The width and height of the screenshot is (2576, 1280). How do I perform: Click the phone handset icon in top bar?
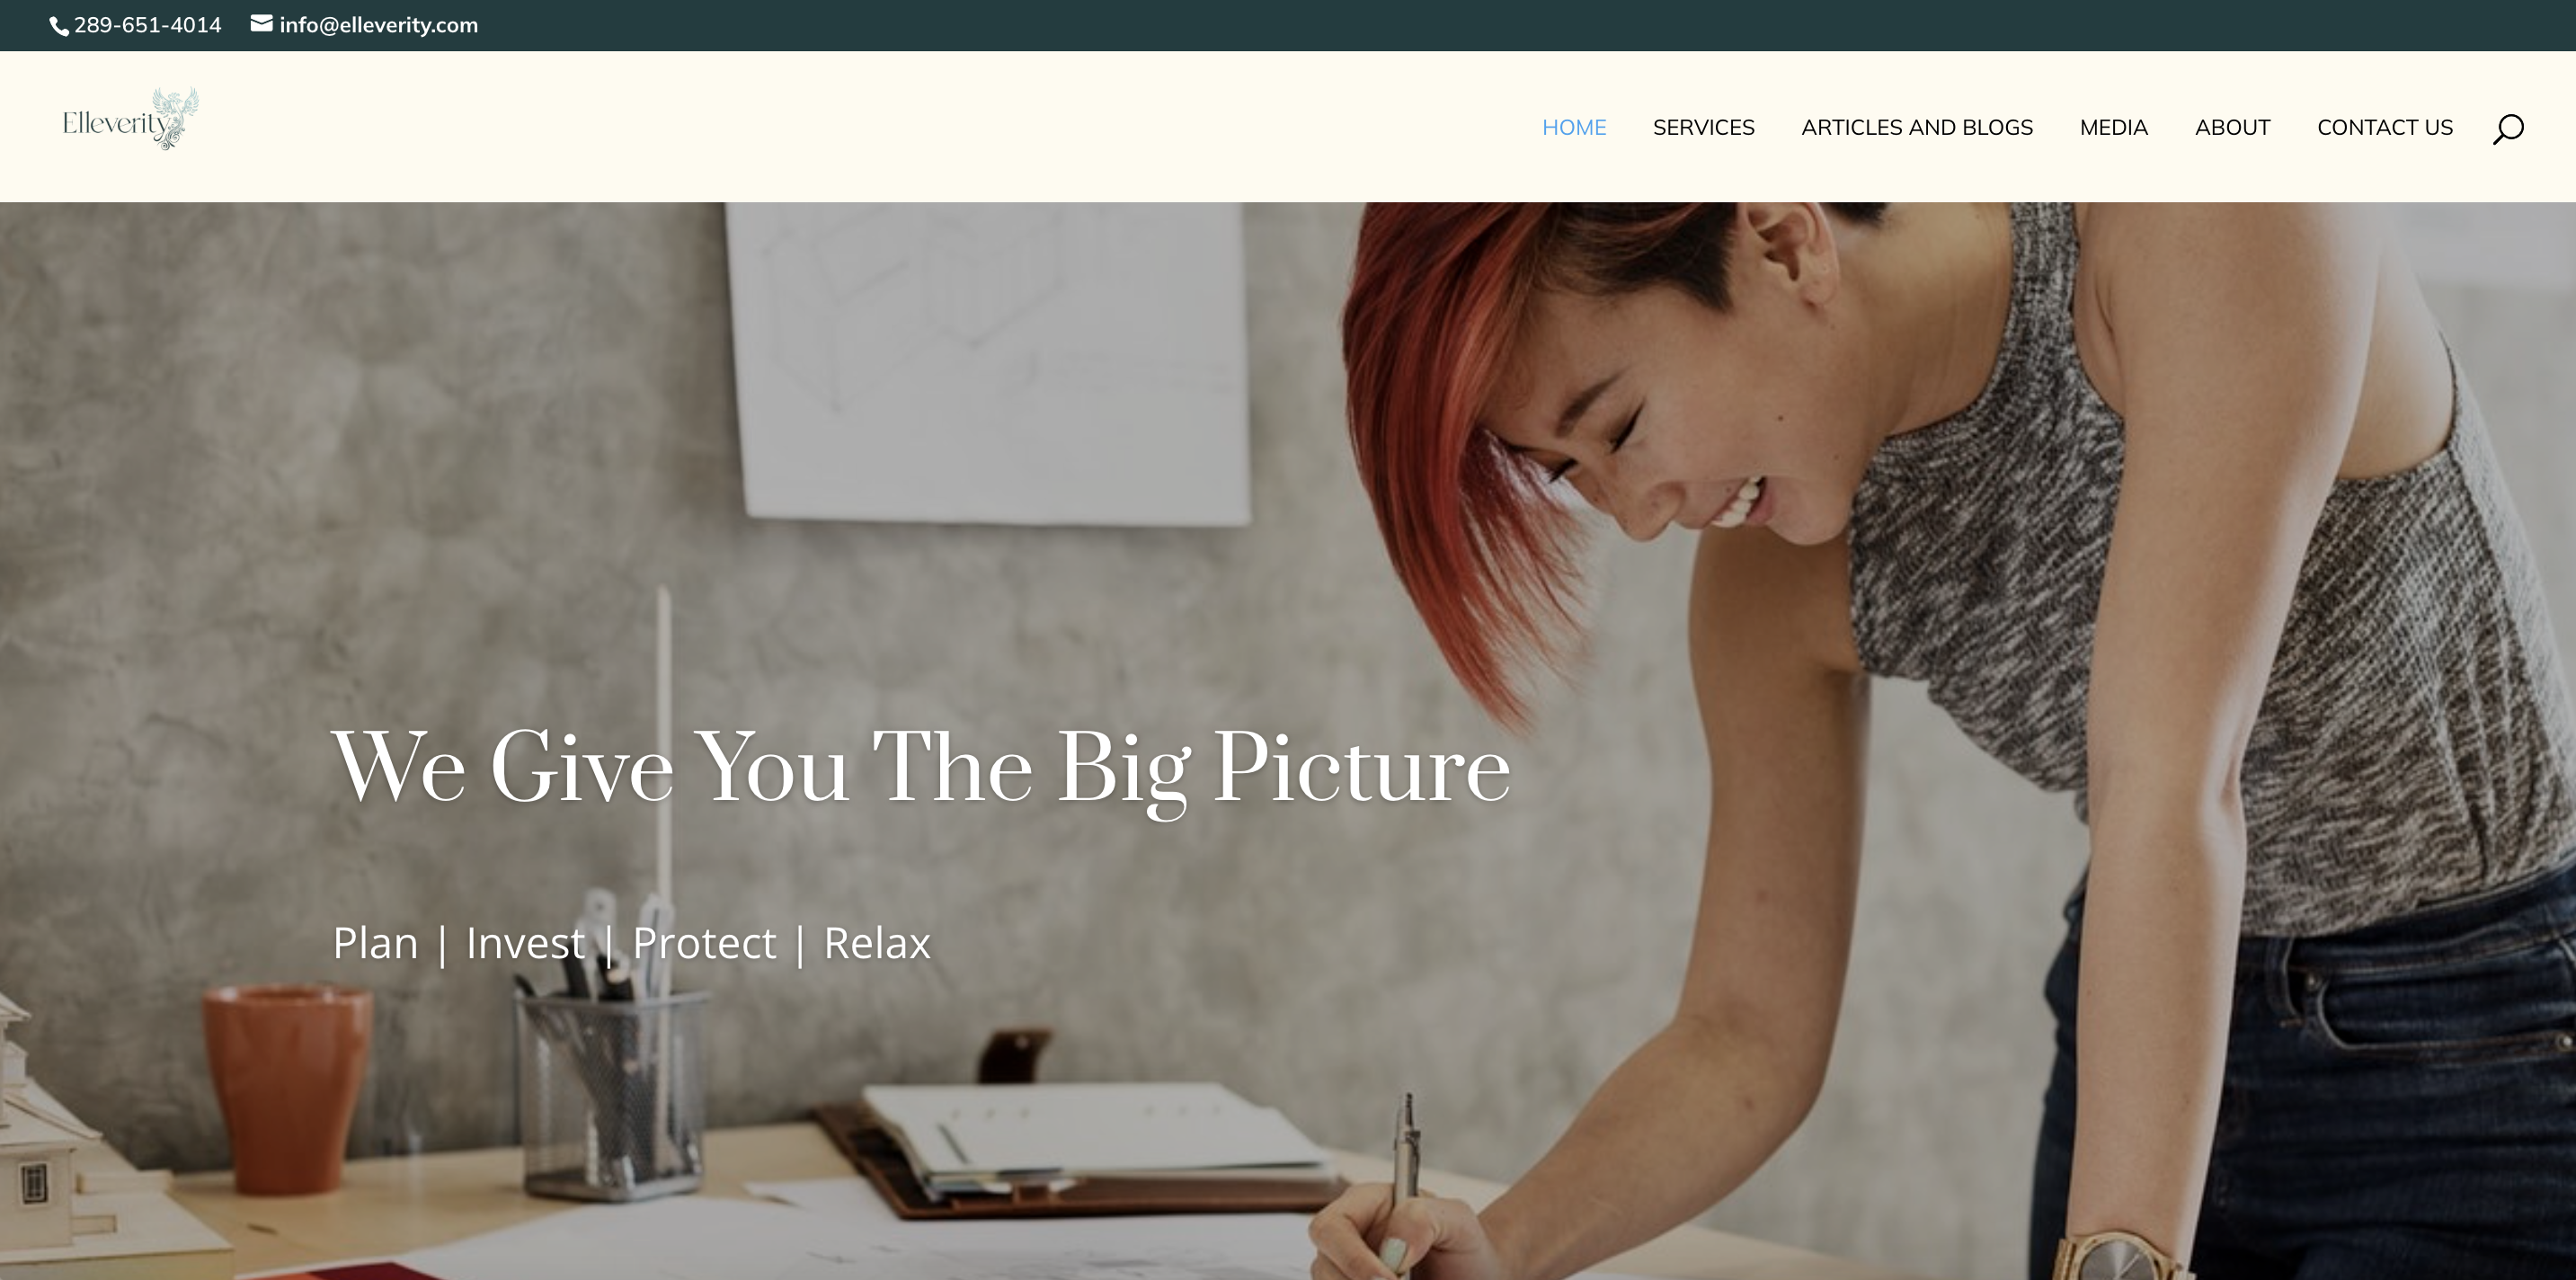coord(59,26)
